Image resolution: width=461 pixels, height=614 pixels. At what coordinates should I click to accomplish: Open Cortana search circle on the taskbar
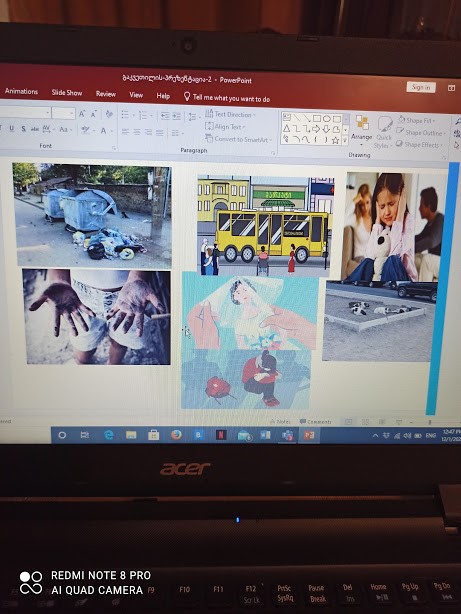click(62, 435)
